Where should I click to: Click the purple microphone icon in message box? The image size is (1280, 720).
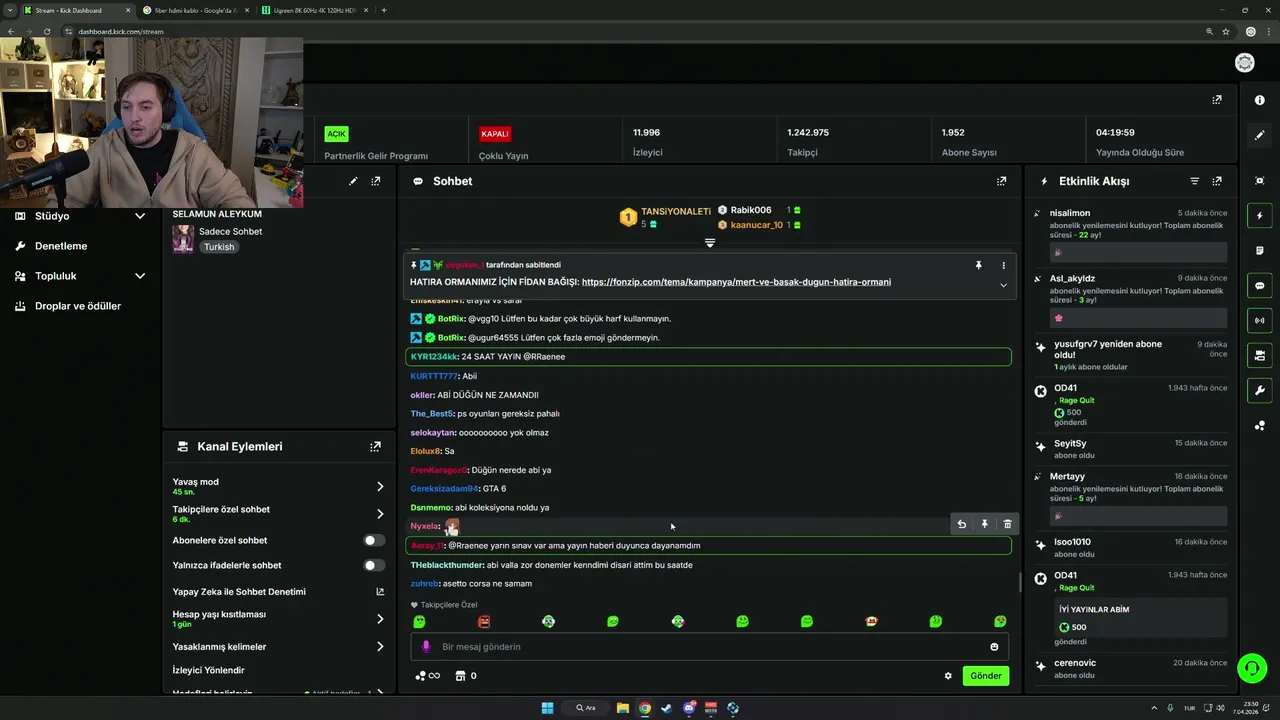[426, 647]
